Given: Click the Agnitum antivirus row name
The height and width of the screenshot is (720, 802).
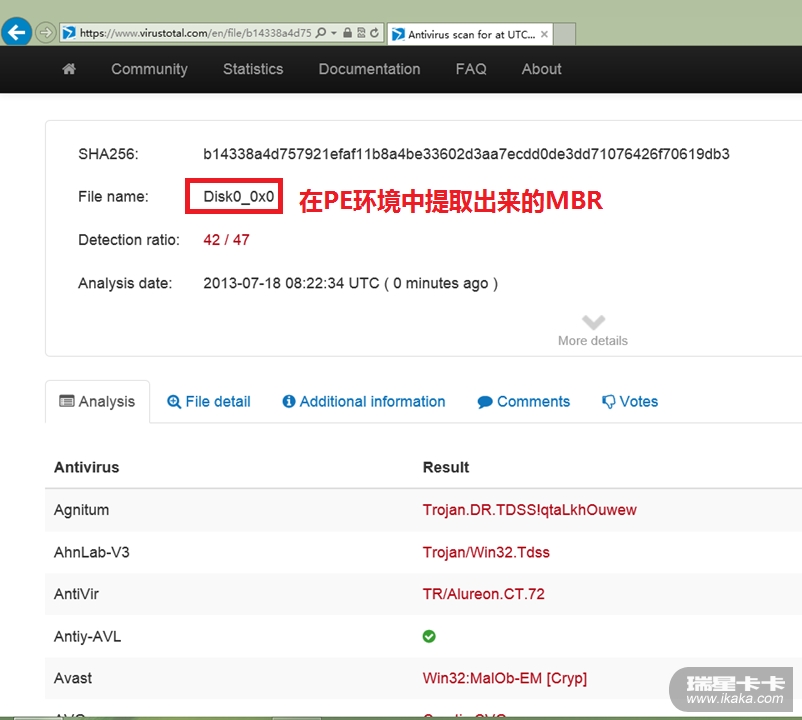Looking at the screenshot, I should click(81, 510).
